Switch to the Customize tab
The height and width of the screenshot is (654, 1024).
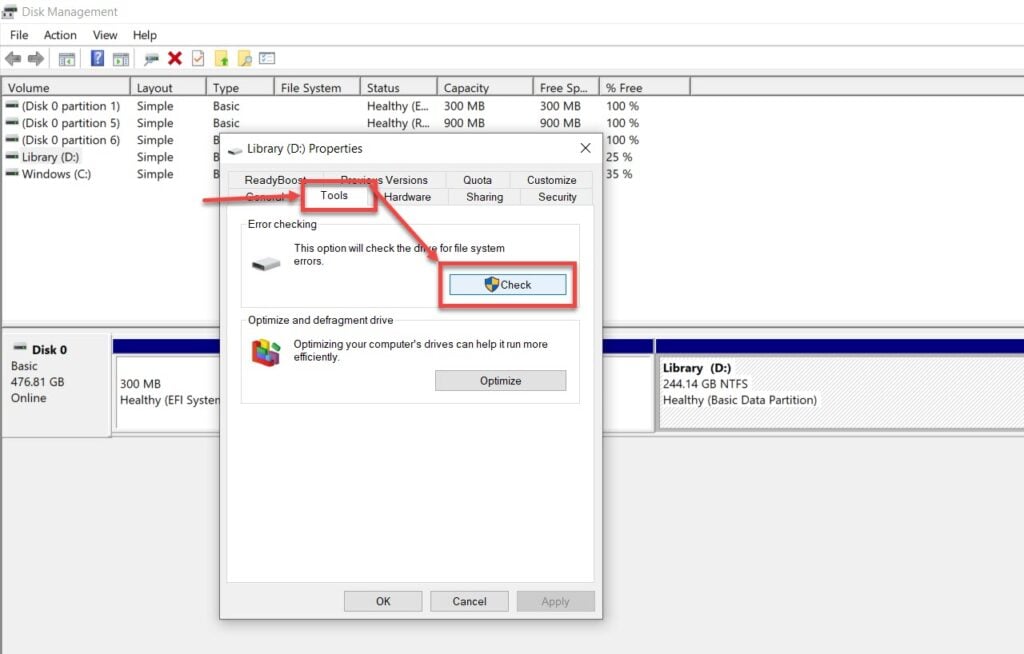(551, 180)
